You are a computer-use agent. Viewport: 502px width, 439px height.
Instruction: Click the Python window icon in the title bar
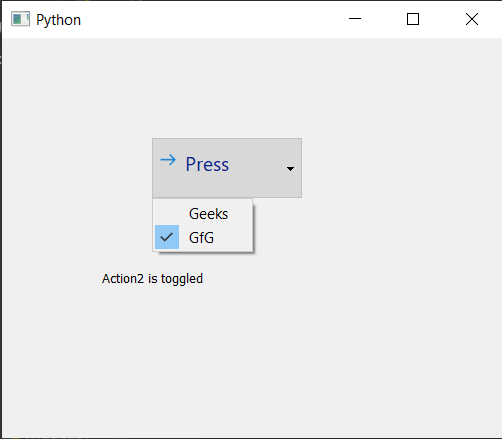[20, 19]
